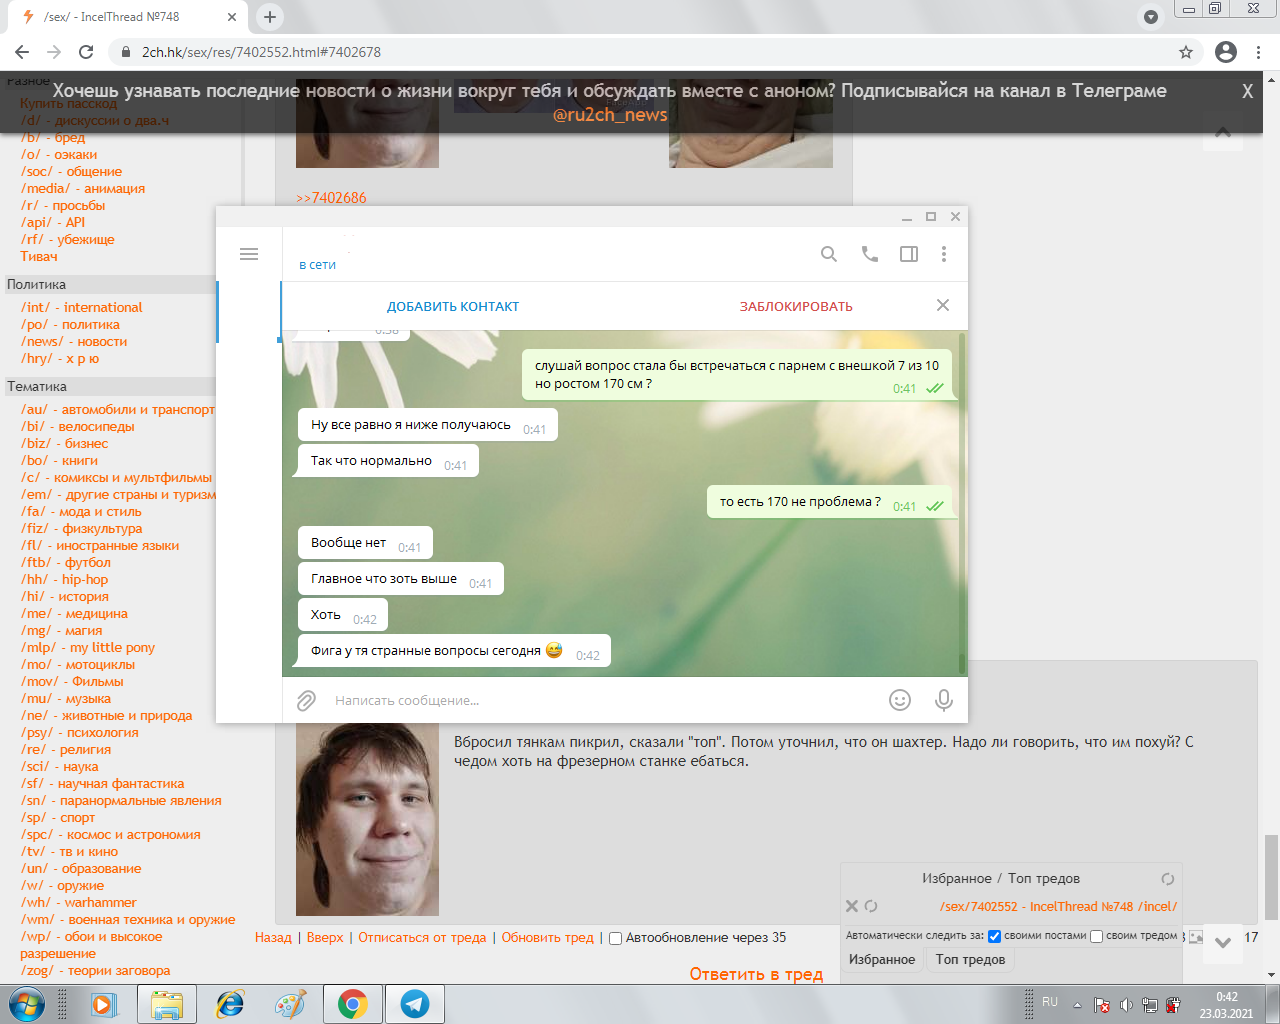This screenshot has width=1280, height=1024.
Task: Open Windows Media Player from taskbar
Action: [104, 1004]
